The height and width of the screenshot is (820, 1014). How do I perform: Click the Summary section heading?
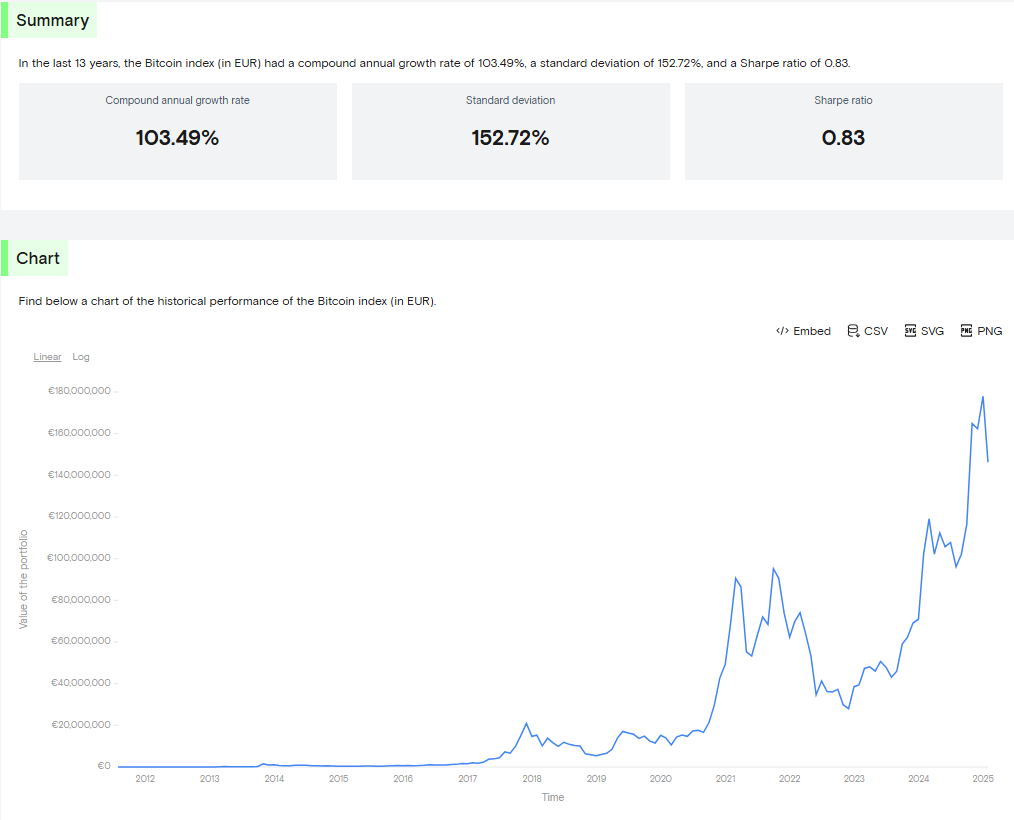coord(52,20)
